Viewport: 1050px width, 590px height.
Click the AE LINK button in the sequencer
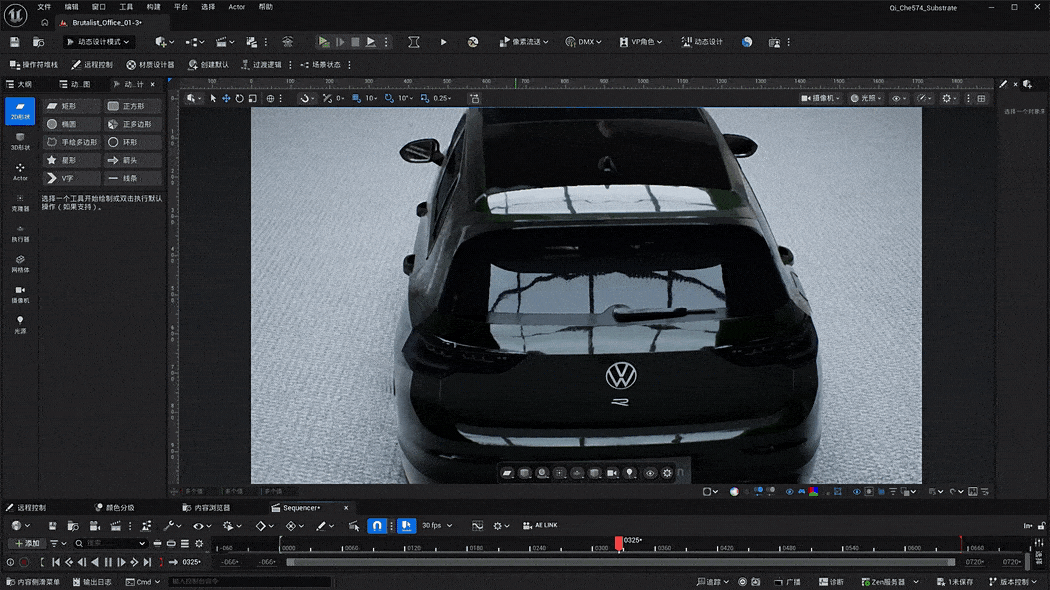pos(540,526)
